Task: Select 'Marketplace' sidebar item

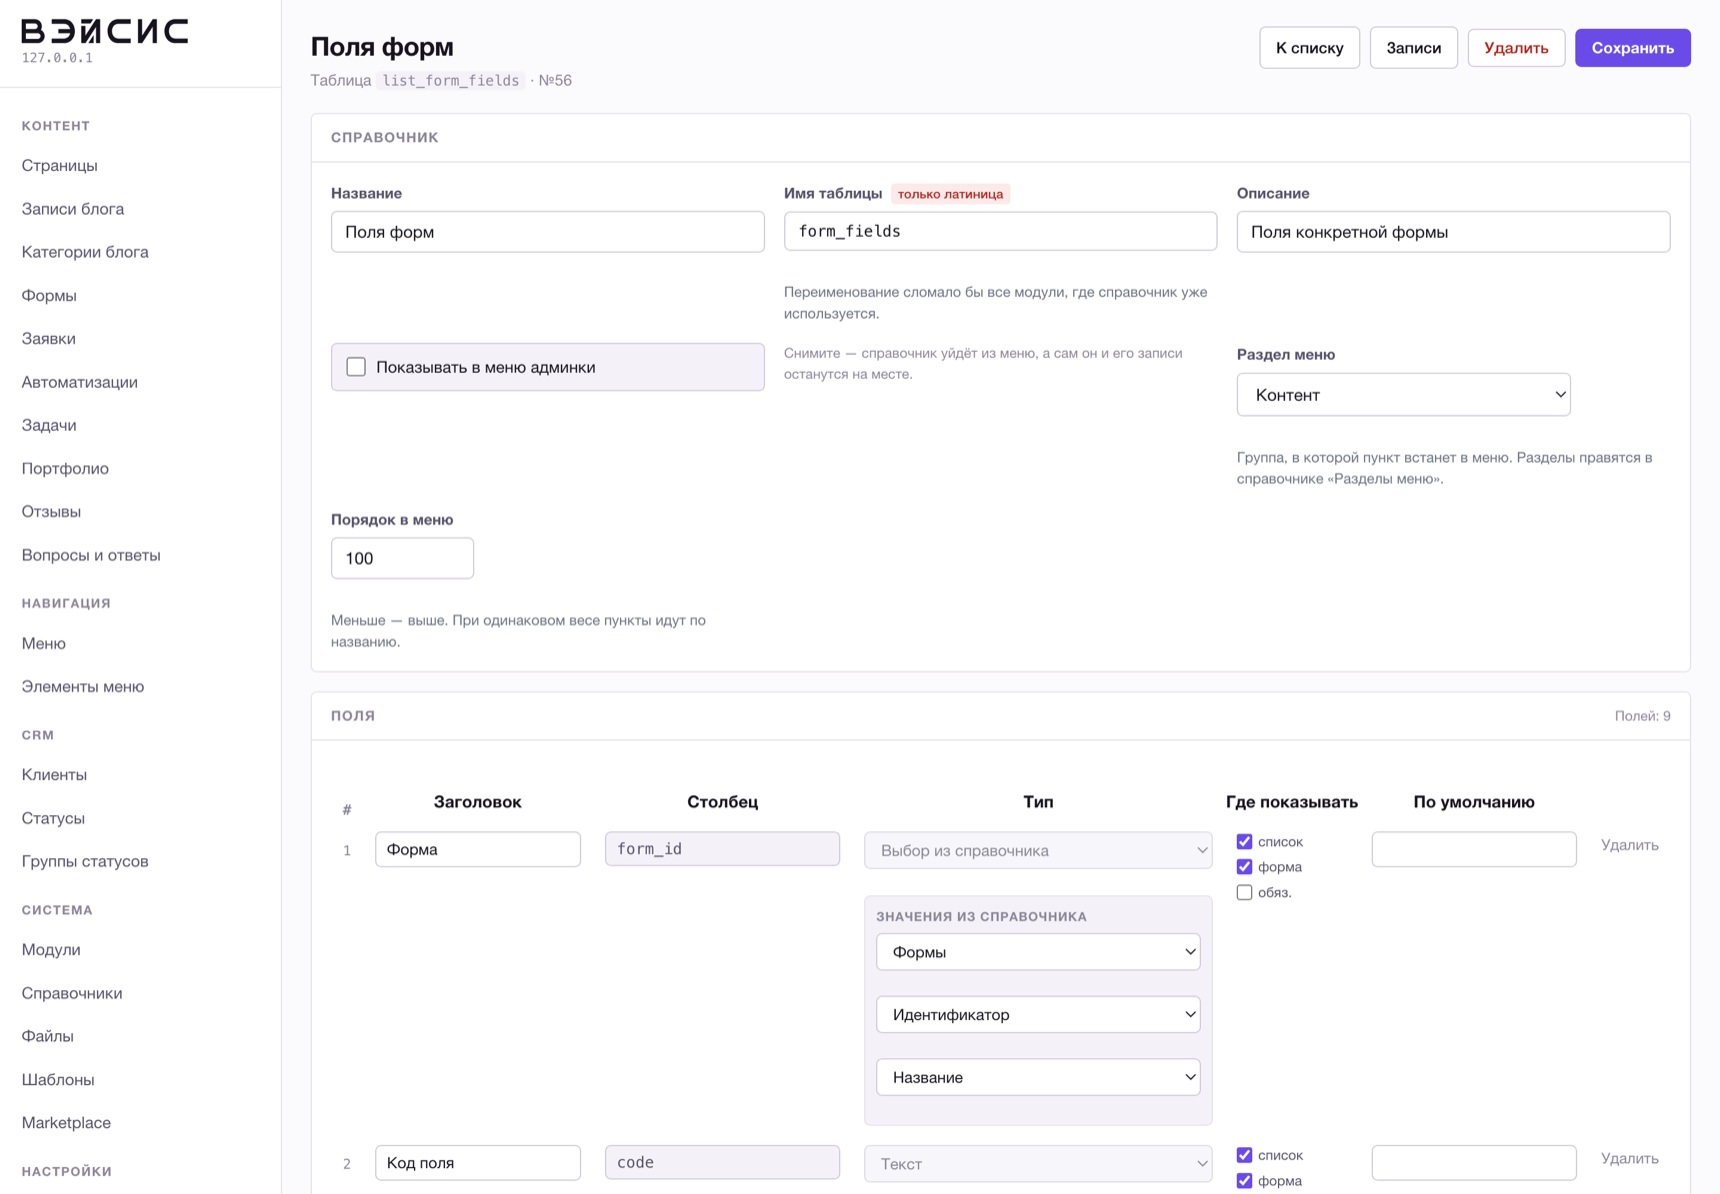Action: click(66, 1123)
